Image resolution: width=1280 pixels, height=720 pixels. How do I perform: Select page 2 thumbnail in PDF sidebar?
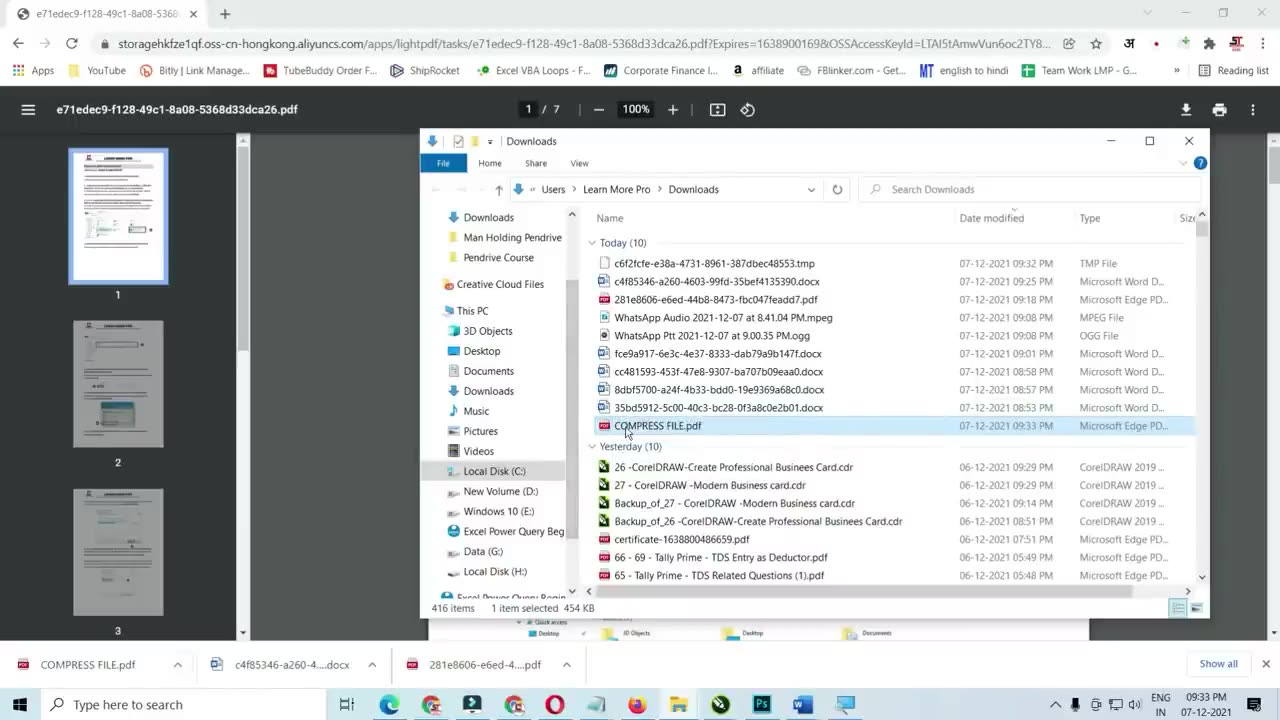tap(118, 384)
